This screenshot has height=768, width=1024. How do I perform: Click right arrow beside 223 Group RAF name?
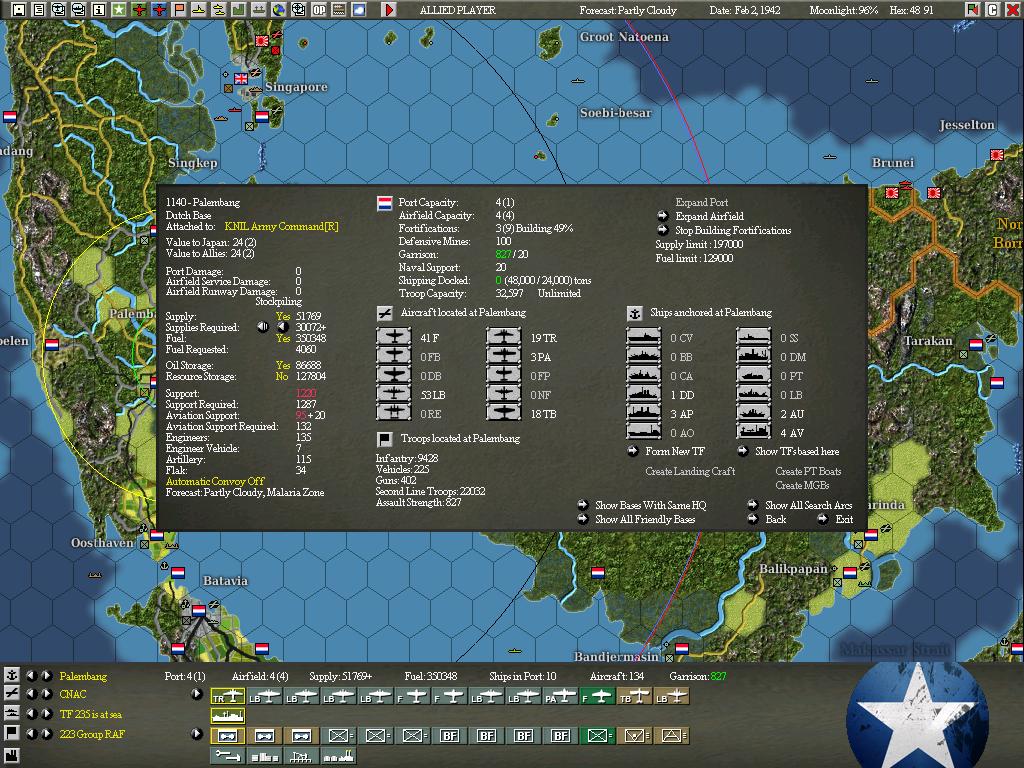coord(46,733)
